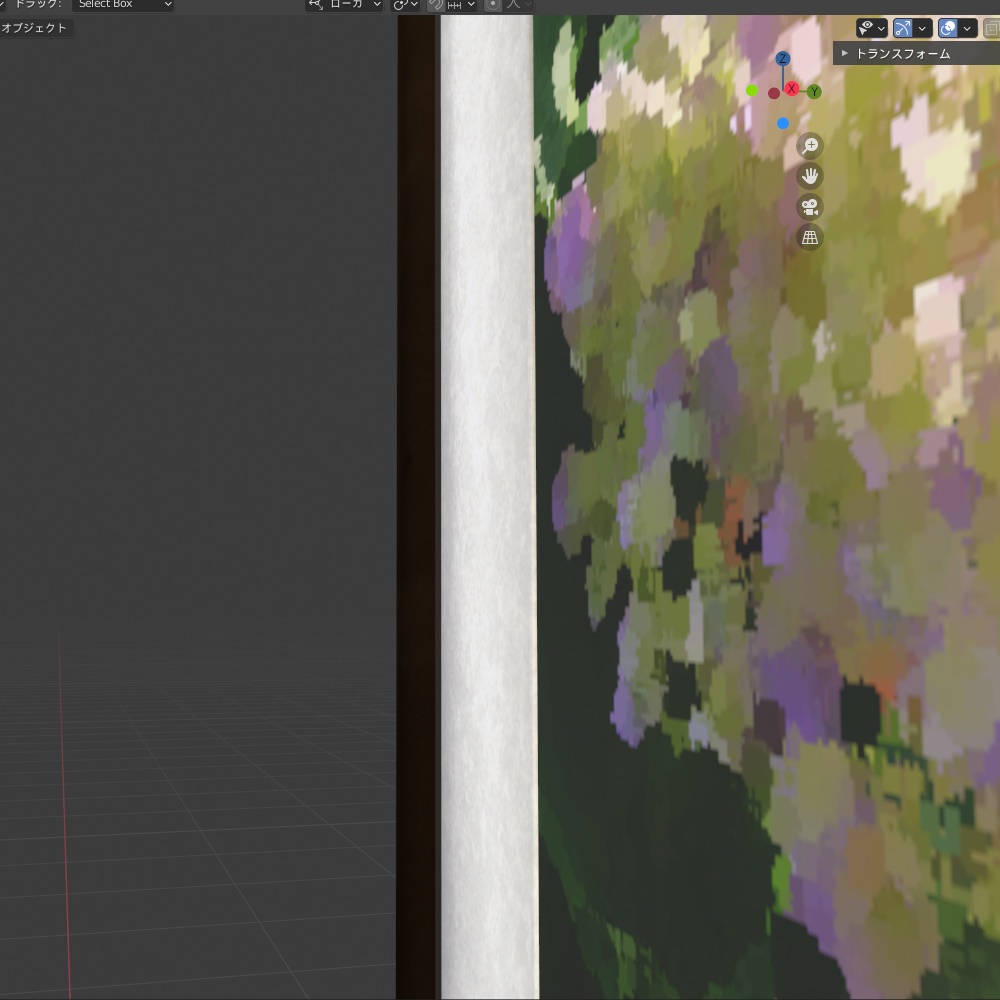Expand the トランスフォーム panel

tap(916, 54)
